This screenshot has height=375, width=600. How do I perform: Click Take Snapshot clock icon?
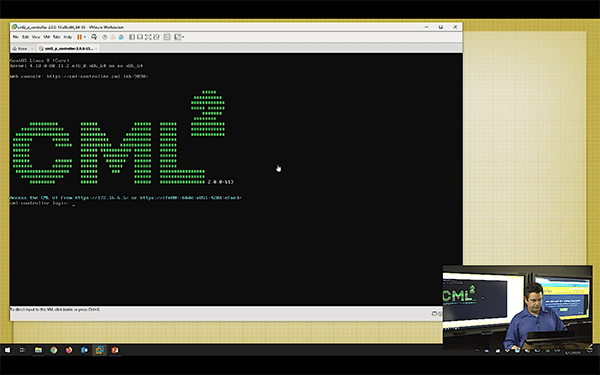click(x=104, y=37)
